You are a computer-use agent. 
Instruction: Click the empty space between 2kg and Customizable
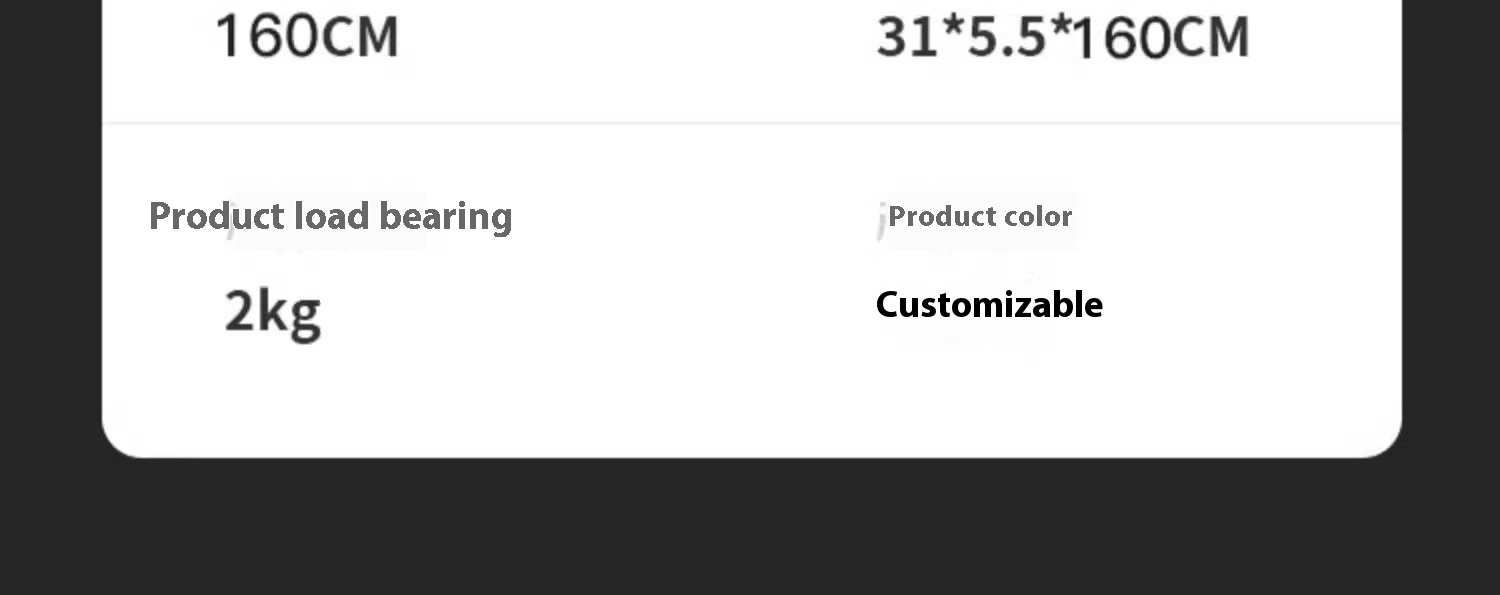click(600, 310)
